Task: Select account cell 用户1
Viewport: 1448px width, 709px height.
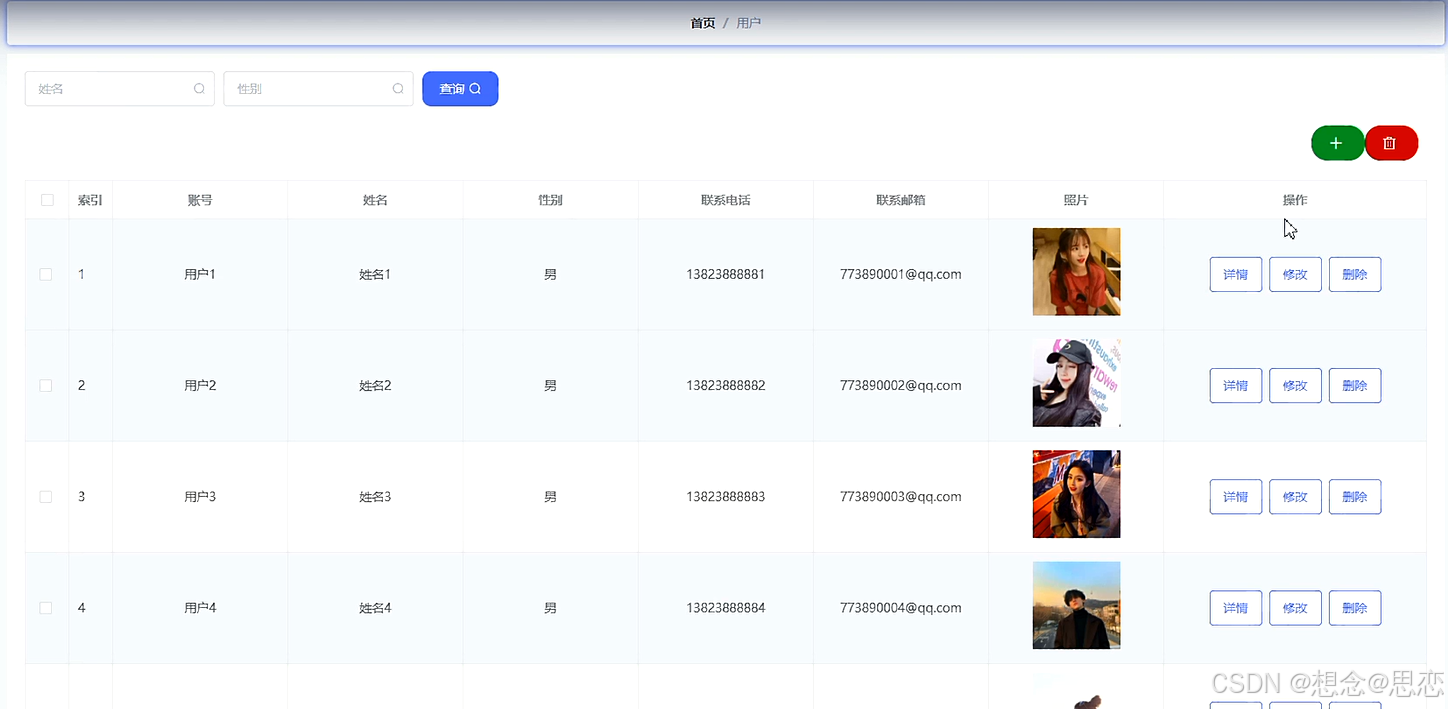Action: click(200, 274)
